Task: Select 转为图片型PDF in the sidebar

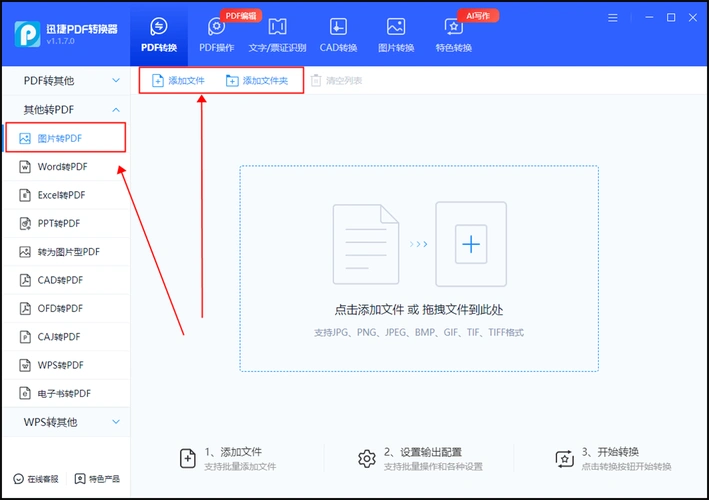Action: (66, 252)
